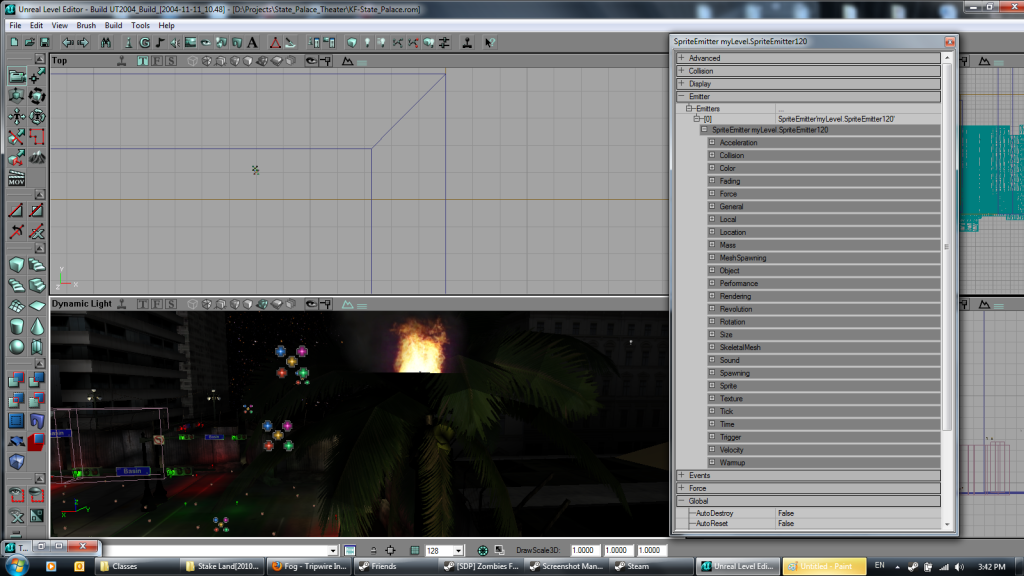1024x576 pixels.
Task: Open the Texture browser icon
Action: 190,43
